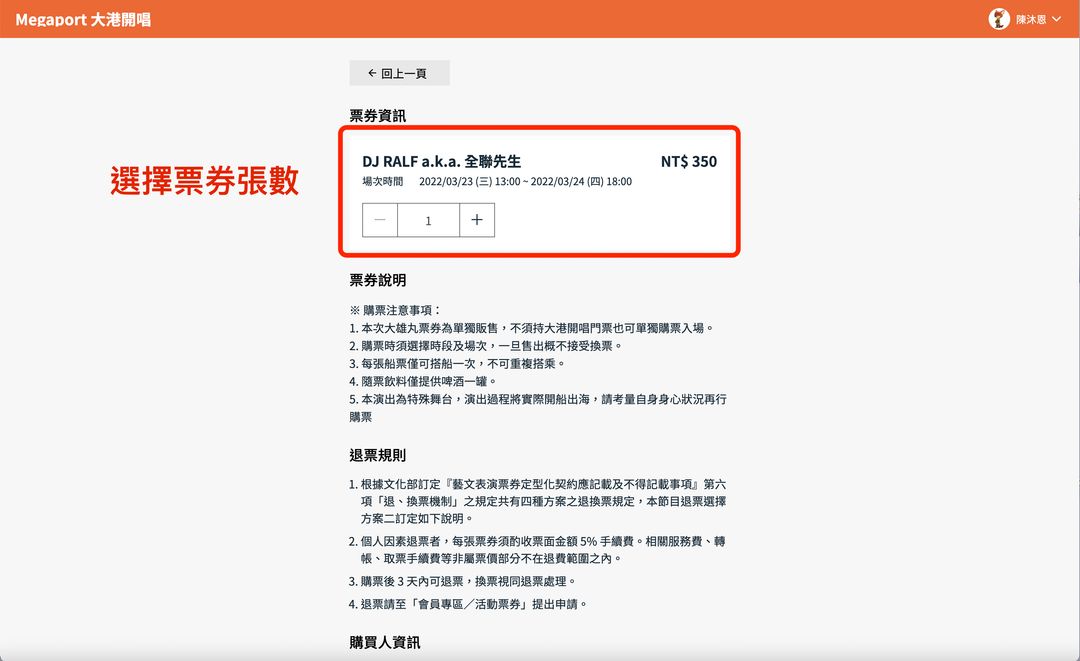Focus the ticket quantity input field
Image resolution: width=1080 pixels, height=661 pixels.
point(428,221)
